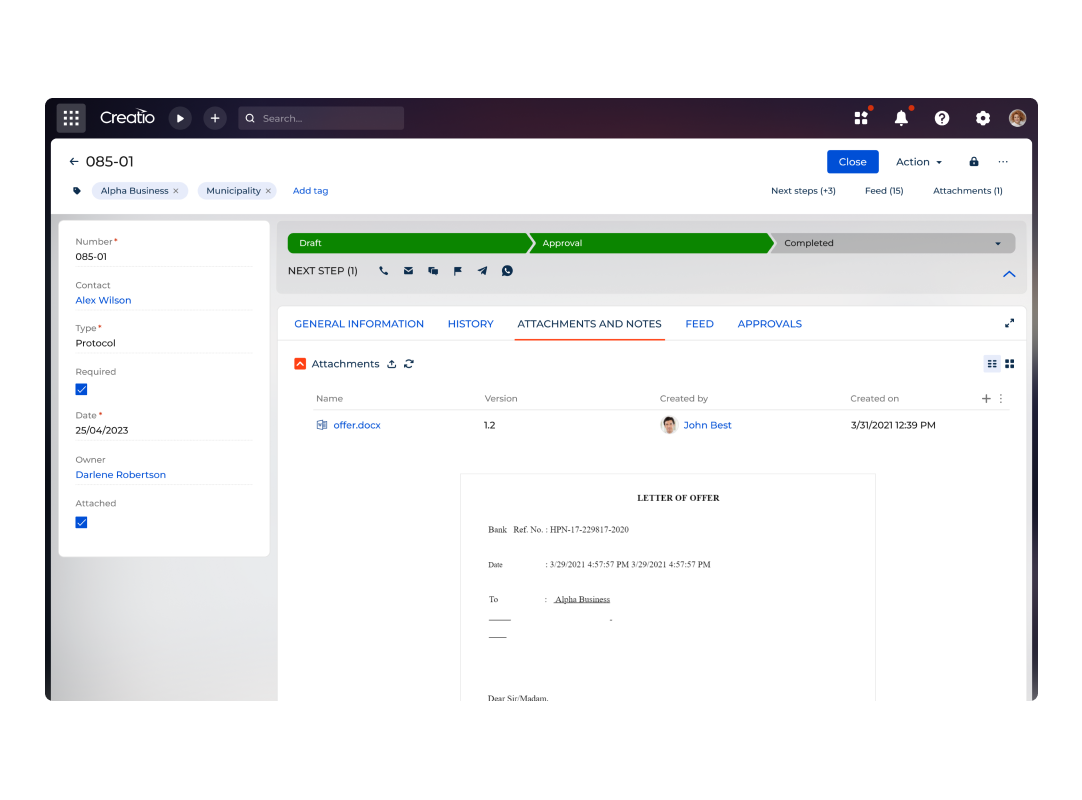Uncheck the Attached checkbox

coord(81,521)
